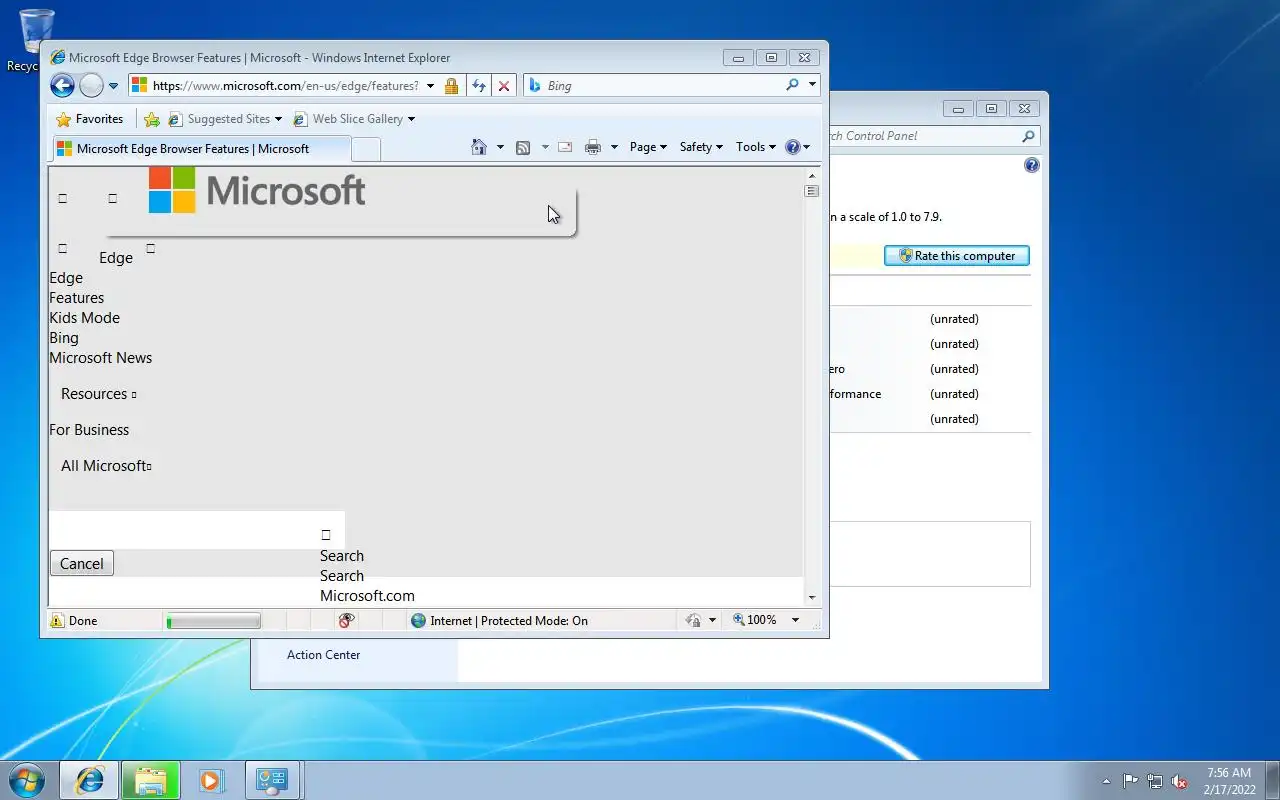The width and height of the screenshot is (1280, 800).
Task: Click the network status tray icon
Action: (1155, 781)
